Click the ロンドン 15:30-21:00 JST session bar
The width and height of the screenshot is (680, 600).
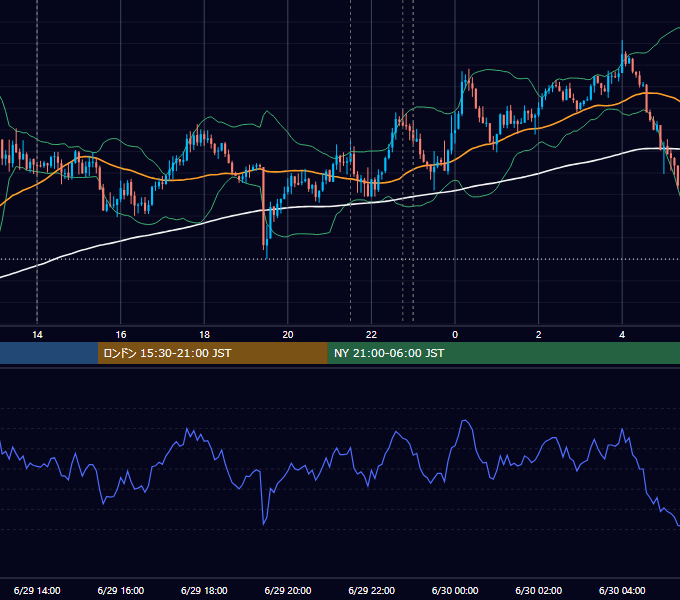click(x=212, y=353)
